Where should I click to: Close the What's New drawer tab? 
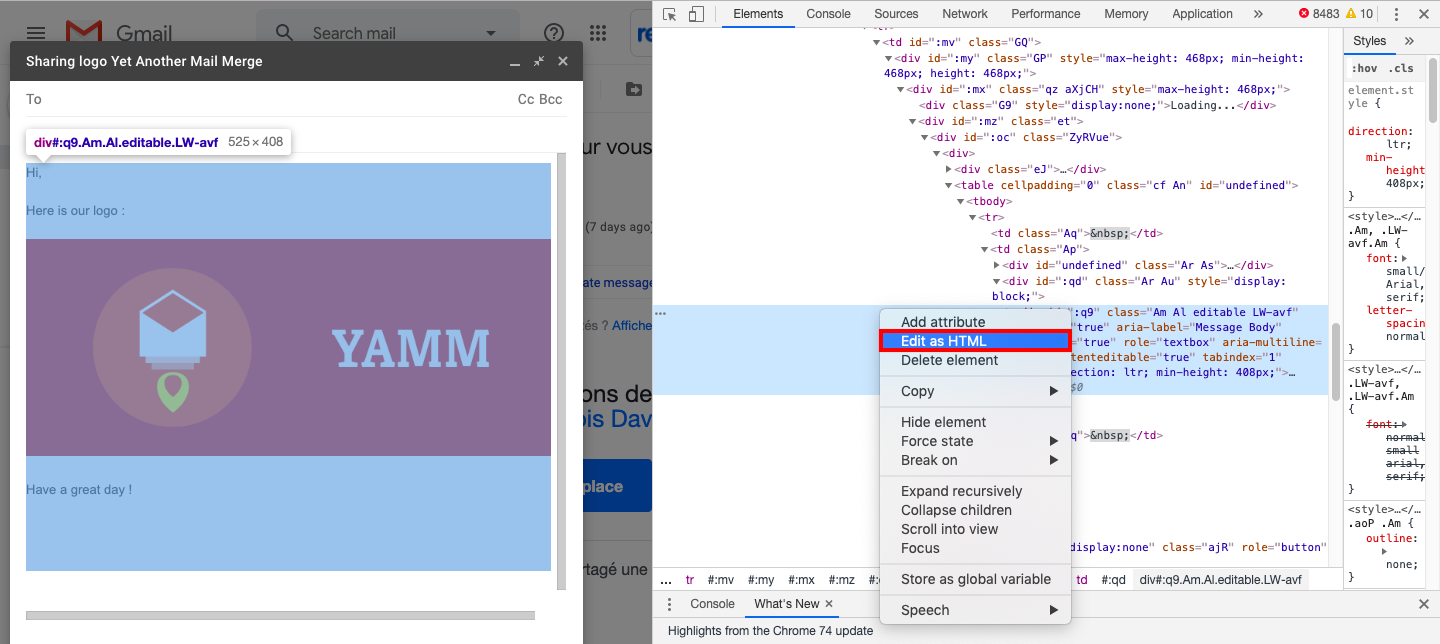click(x=829, y=604)
